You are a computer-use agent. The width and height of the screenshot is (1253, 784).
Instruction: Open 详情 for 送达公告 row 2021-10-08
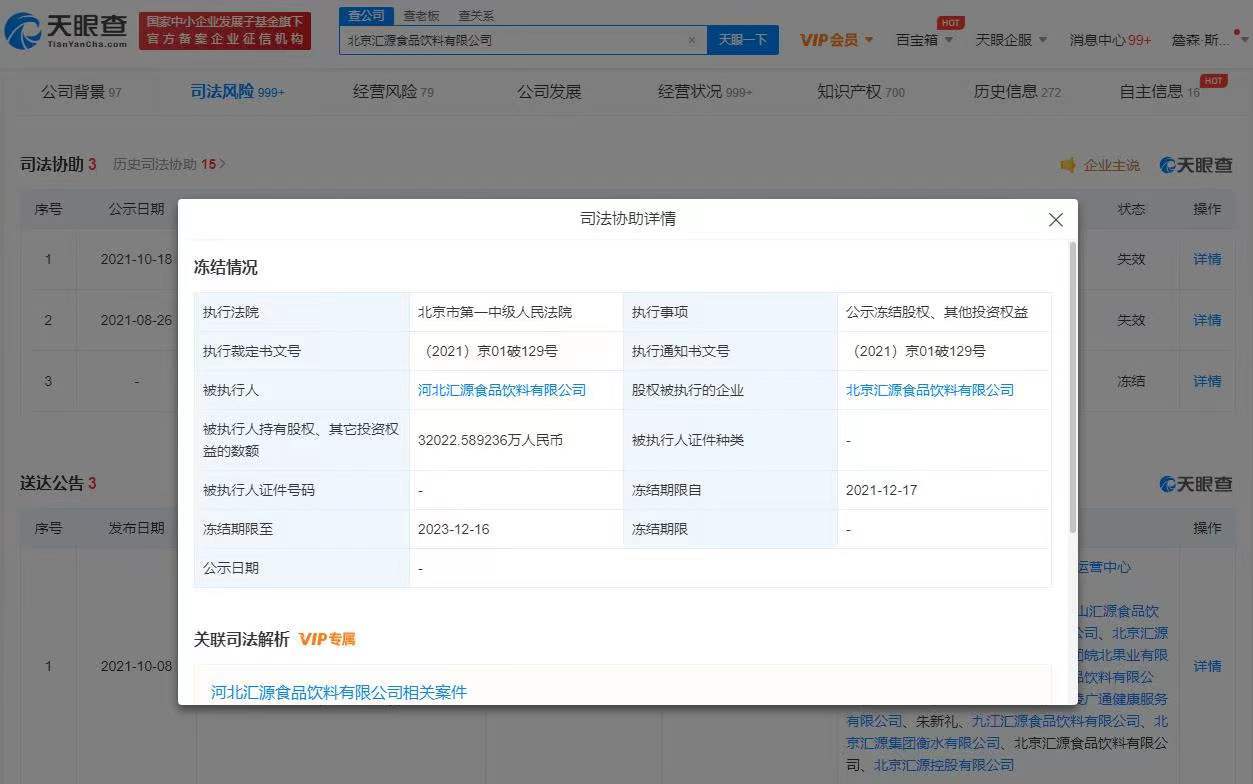click(1207, 666)
